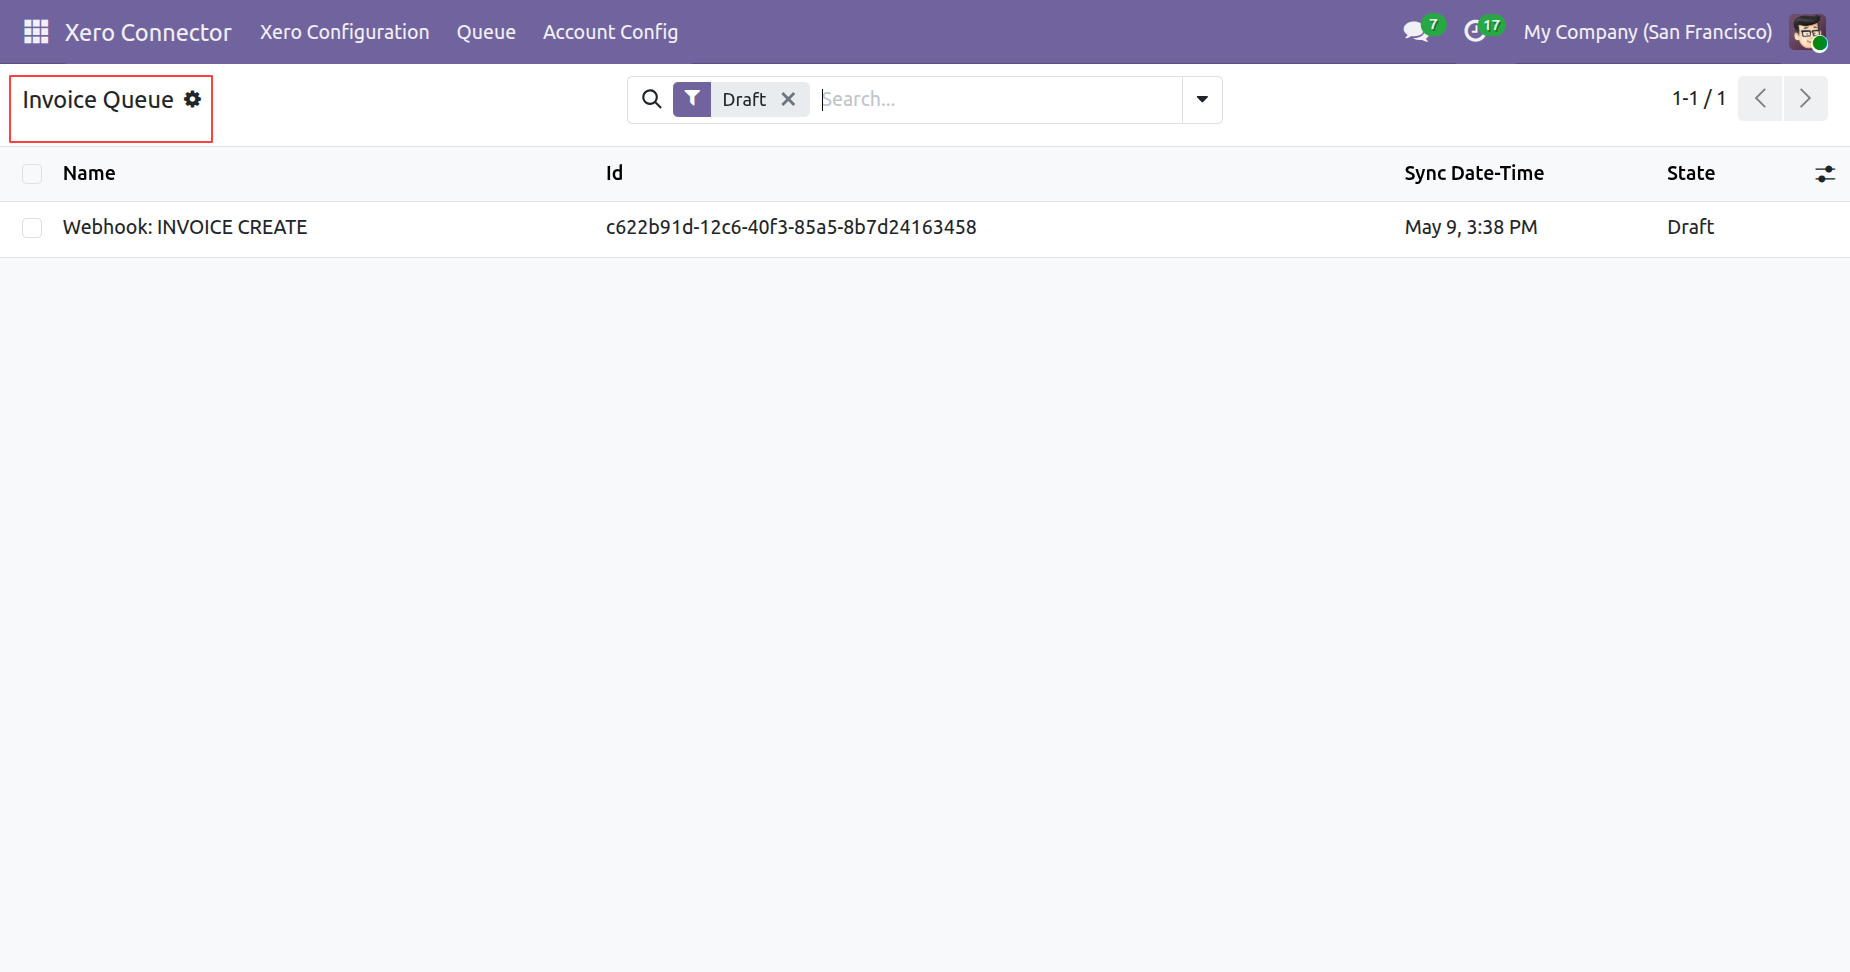Screen dimensions: 1850x972
Task: Switch company My Company (San Francisco)
Action: [x=1648, y=32]
